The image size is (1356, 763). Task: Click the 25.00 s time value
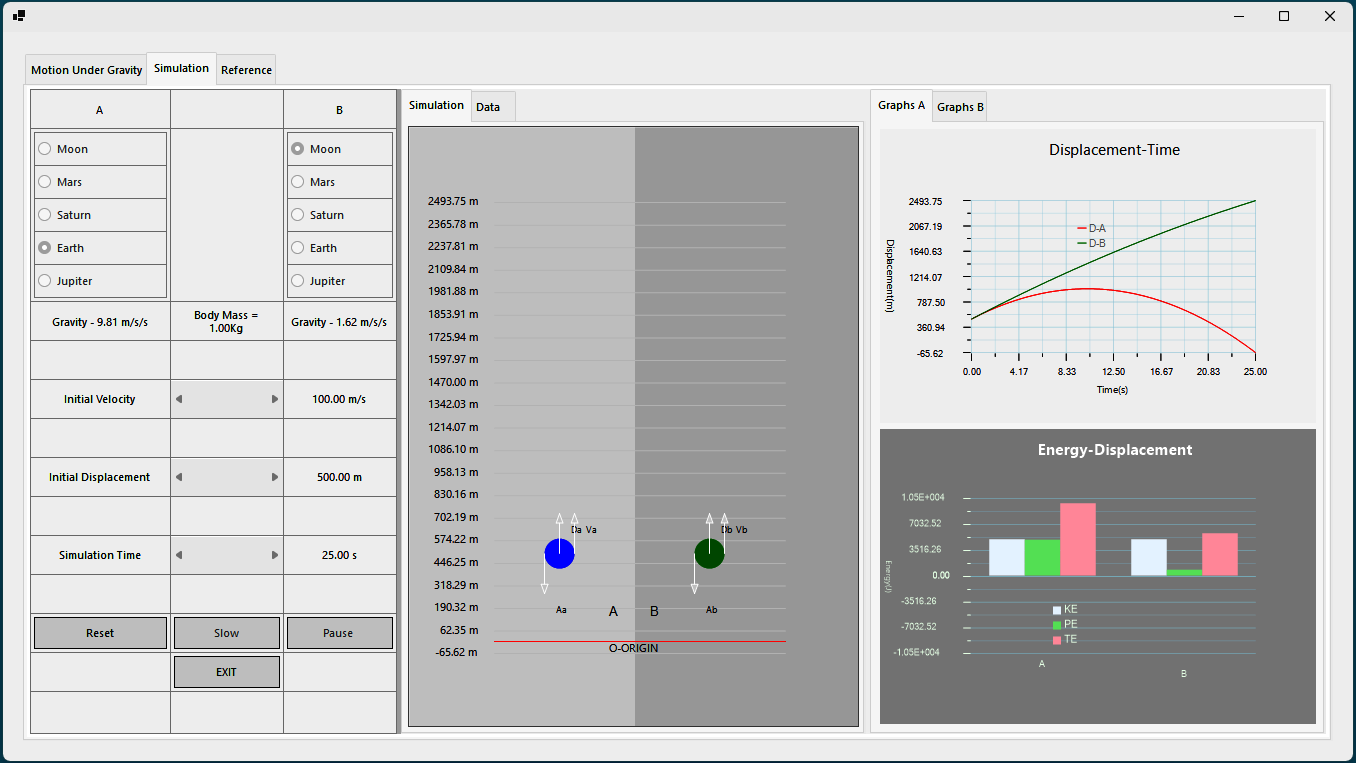click(x=339, y=555)
